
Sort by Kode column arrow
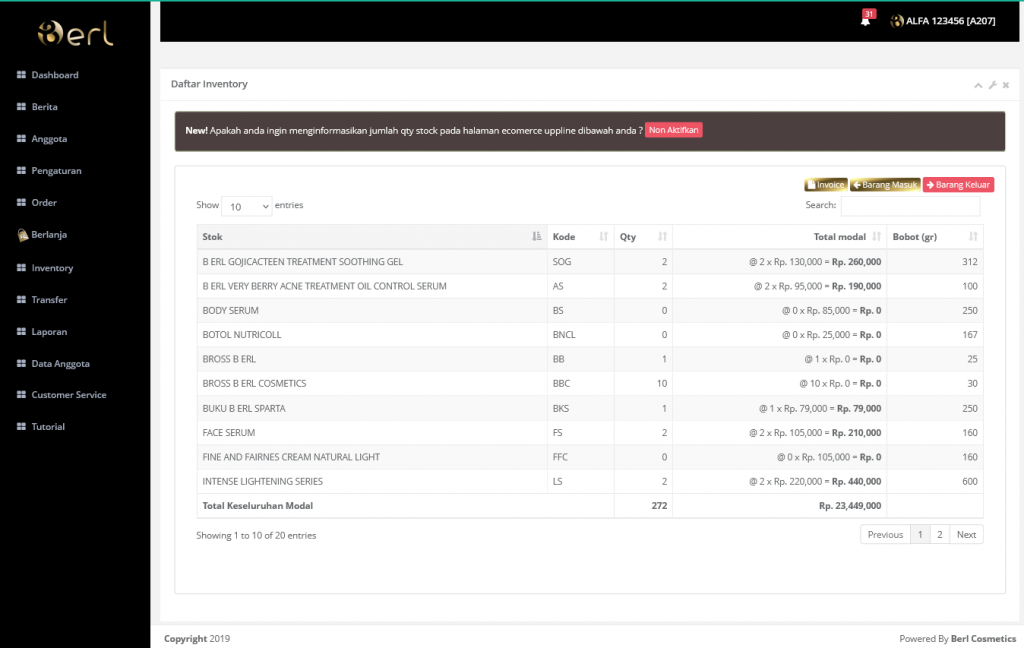[x=603, y=237]
